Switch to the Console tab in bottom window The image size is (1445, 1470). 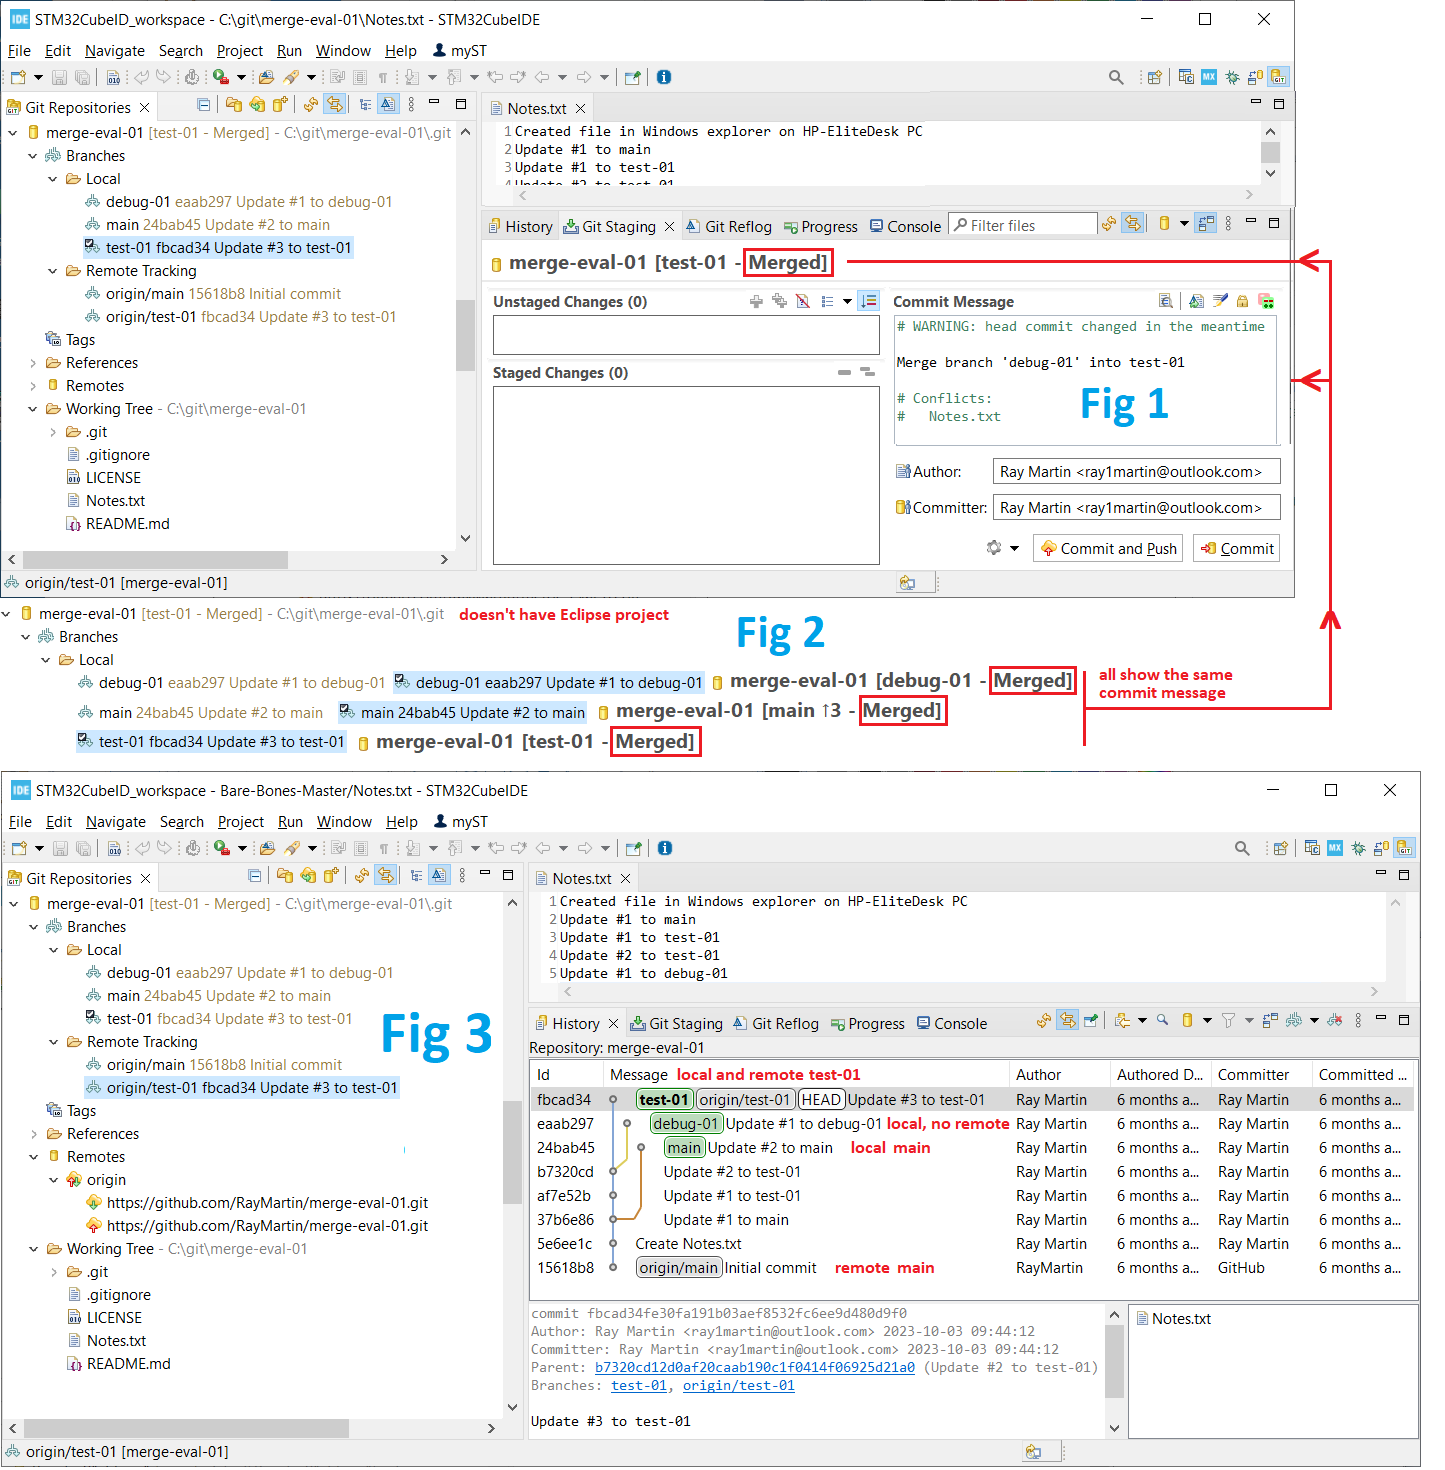952,1024
